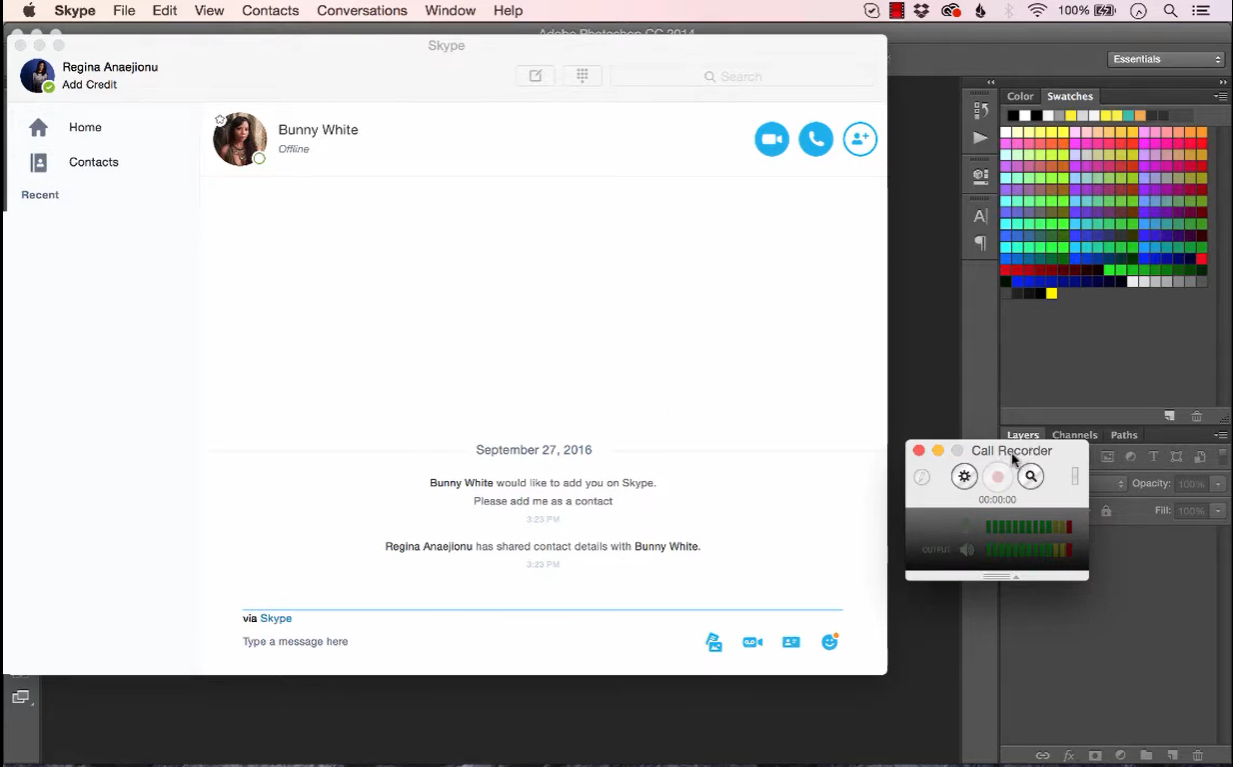The width and height of the screenshot is (1233, 767).
Task: Start a video call with Bunny White
Action: click(771, 139)
